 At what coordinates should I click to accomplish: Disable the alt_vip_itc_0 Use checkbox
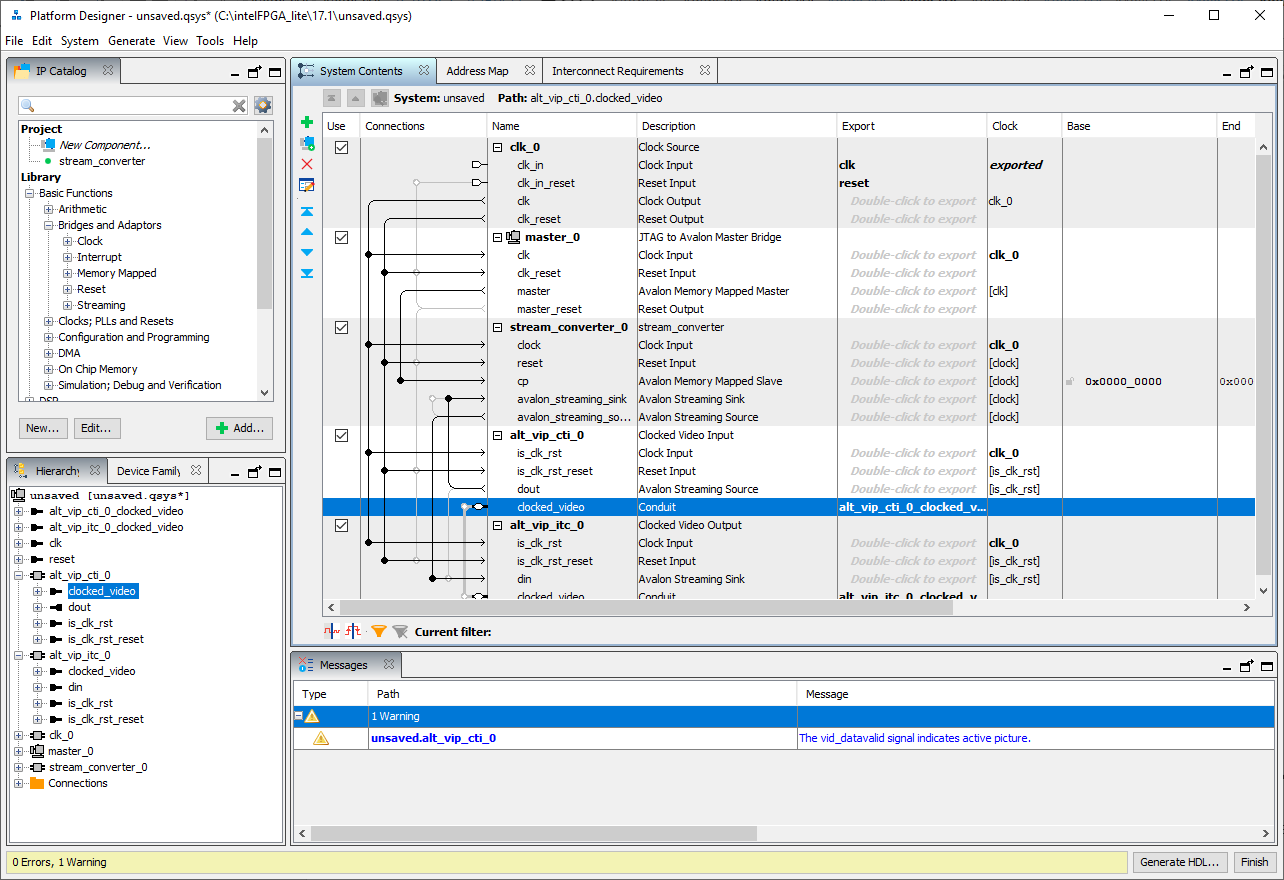[341, 525]
